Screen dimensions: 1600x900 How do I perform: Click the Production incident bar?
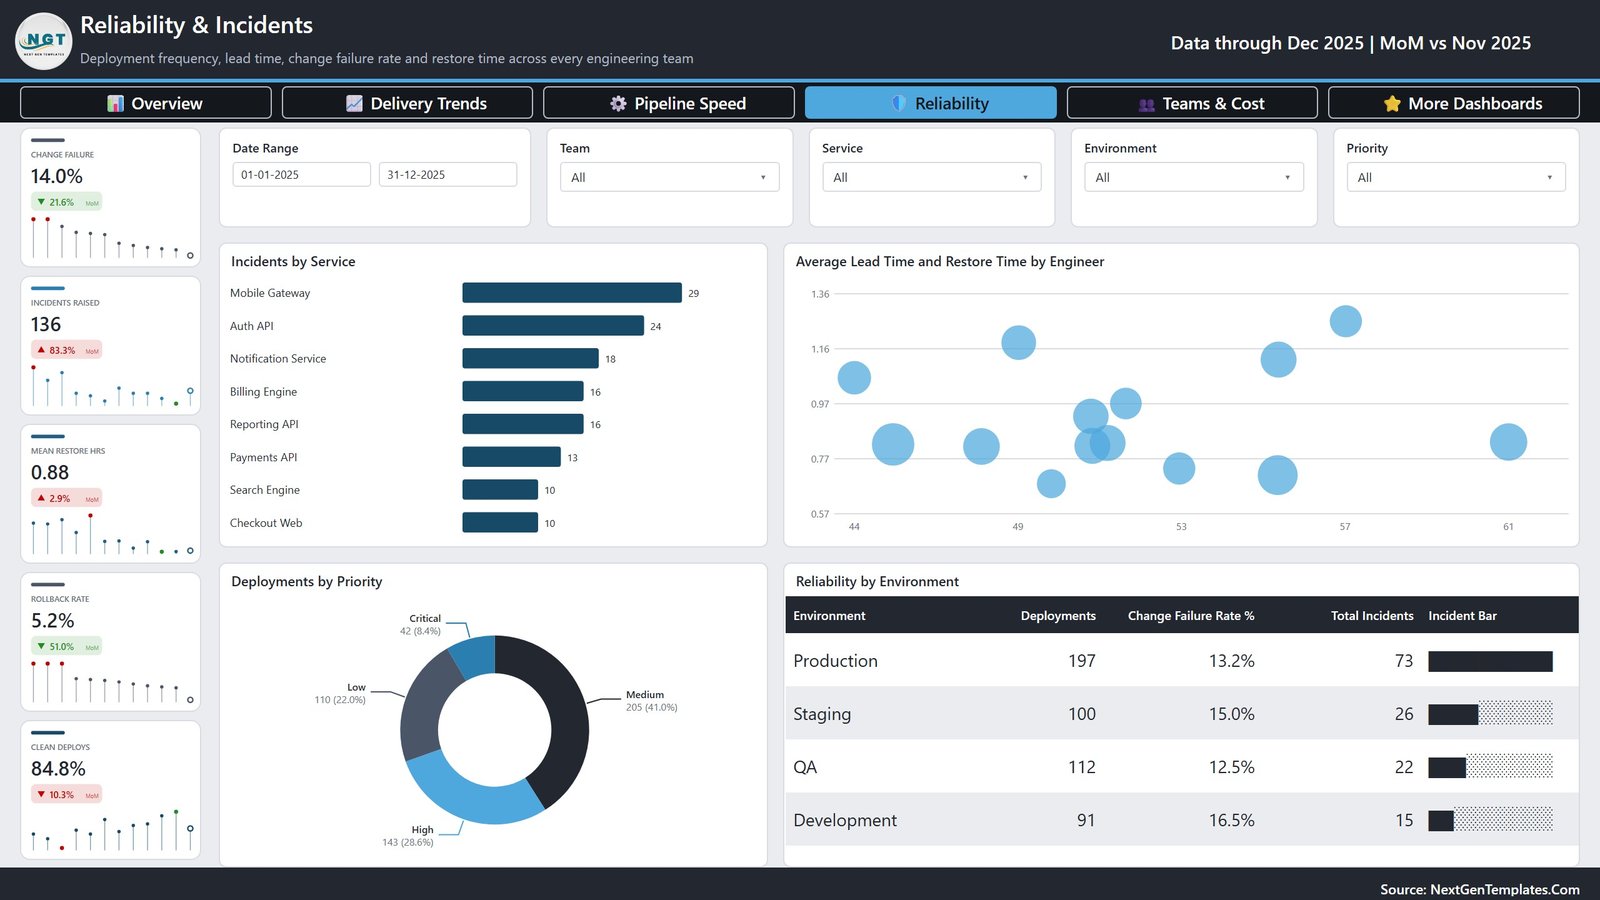[1490, 661]
